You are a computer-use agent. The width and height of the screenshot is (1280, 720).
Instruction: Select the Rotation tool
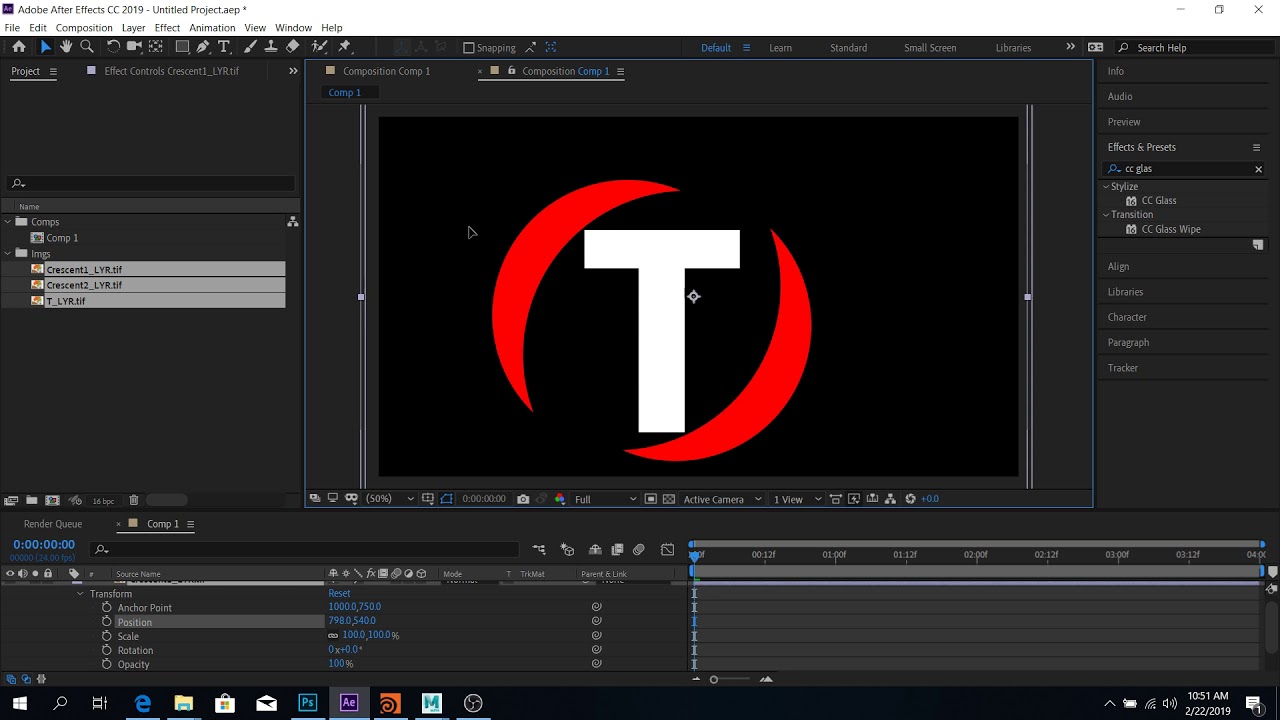point(113,47)
